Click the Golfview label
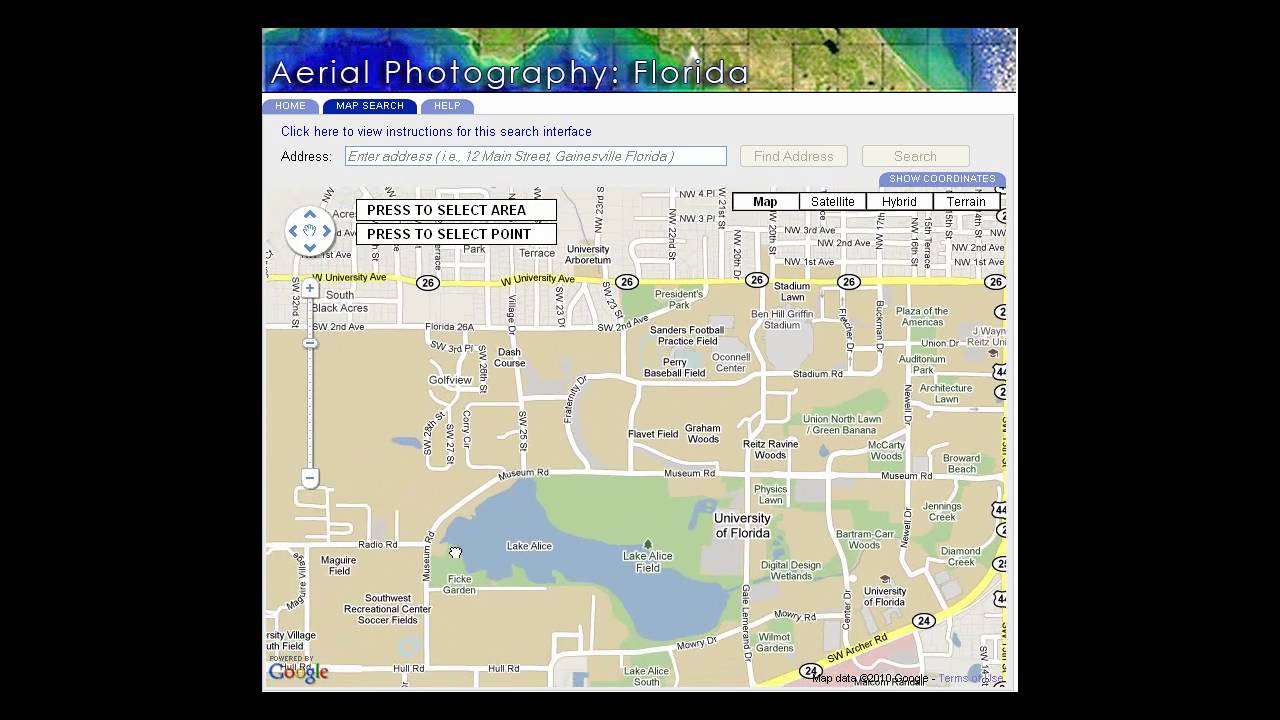 (x=450, y=380)
